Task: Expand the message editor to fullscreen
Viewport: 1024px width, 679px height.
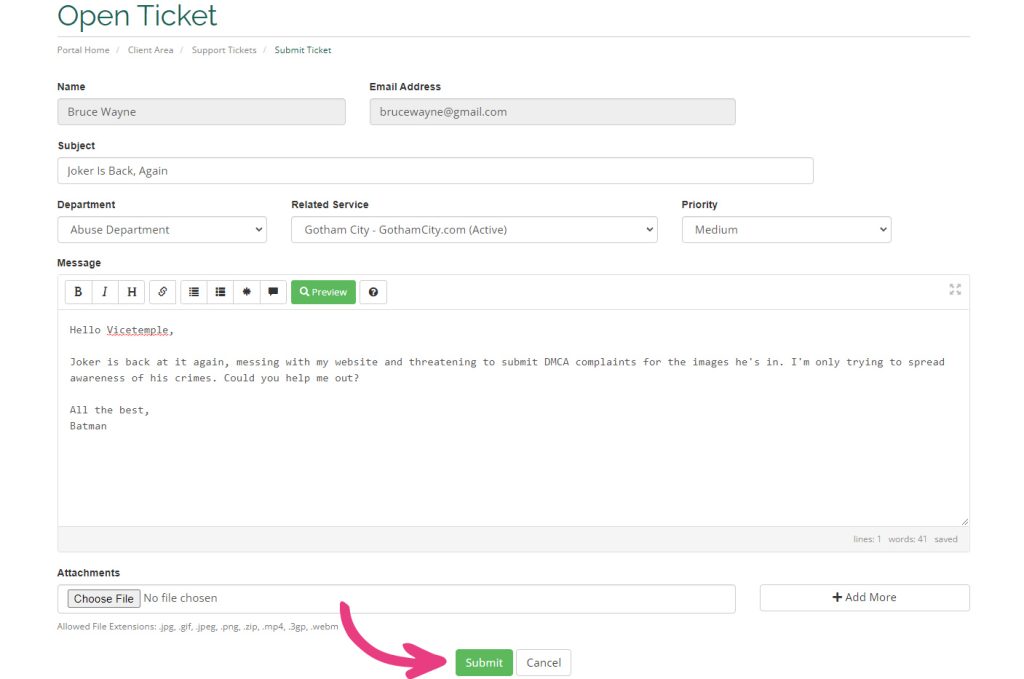Action: [x=955, y=289]
